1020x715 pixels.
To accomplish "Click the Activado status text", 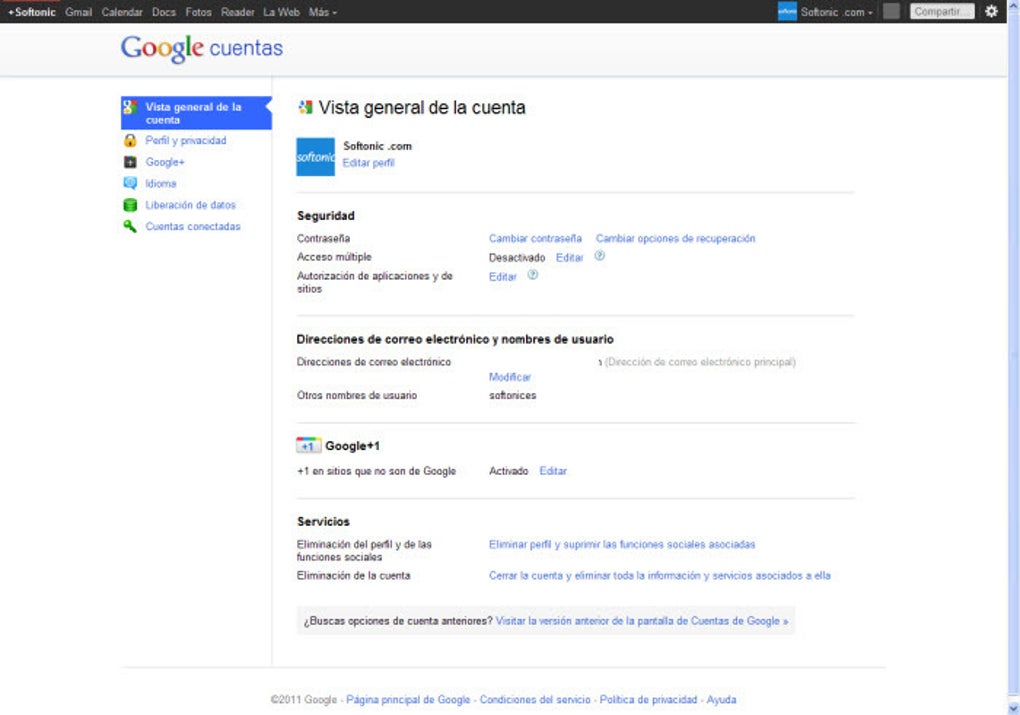I will [x=509, y=470].
